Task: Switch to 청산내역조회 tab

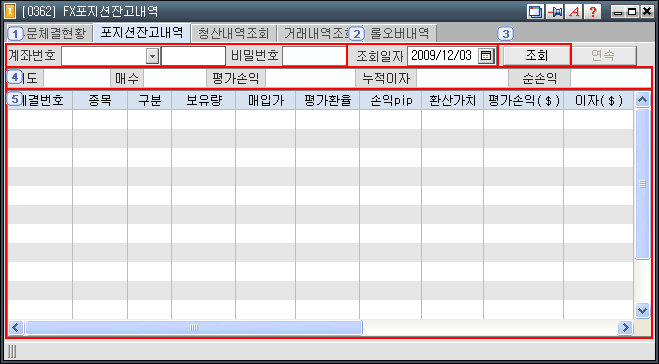Action: [x=234, y=33]
